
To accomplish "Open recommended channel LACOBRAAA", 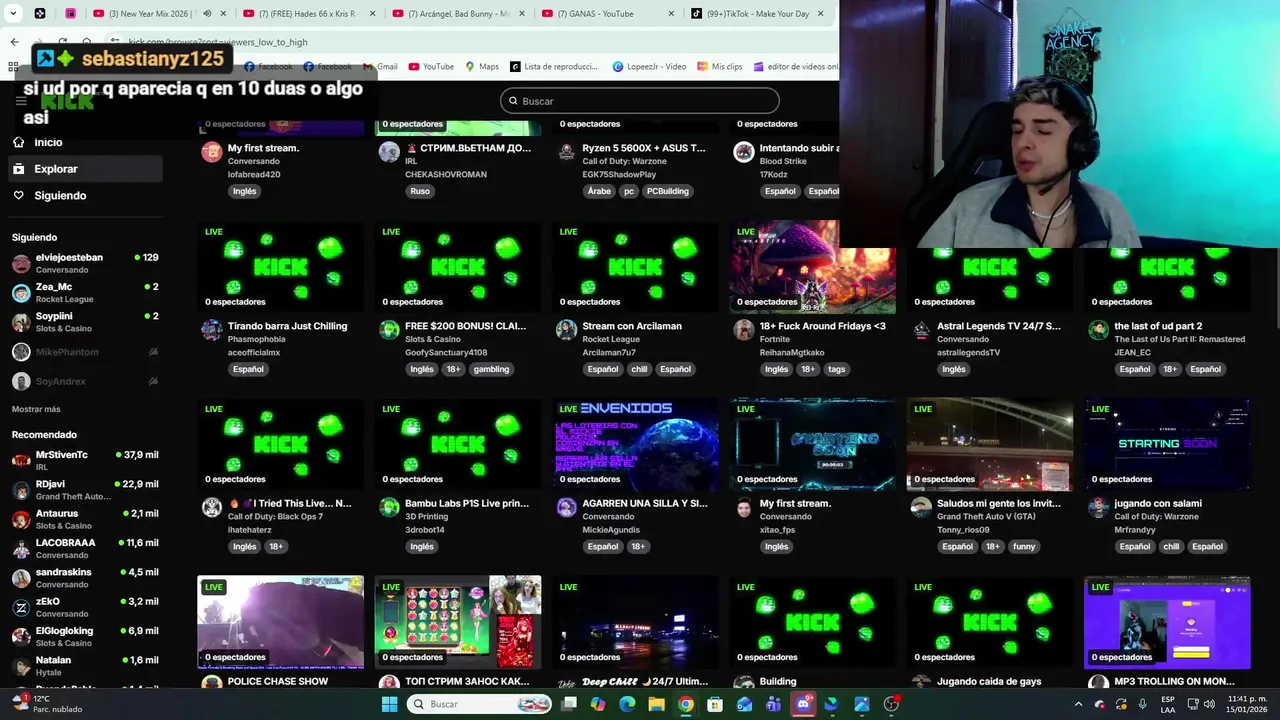I will pyautogui.click(x=85, y=549).
